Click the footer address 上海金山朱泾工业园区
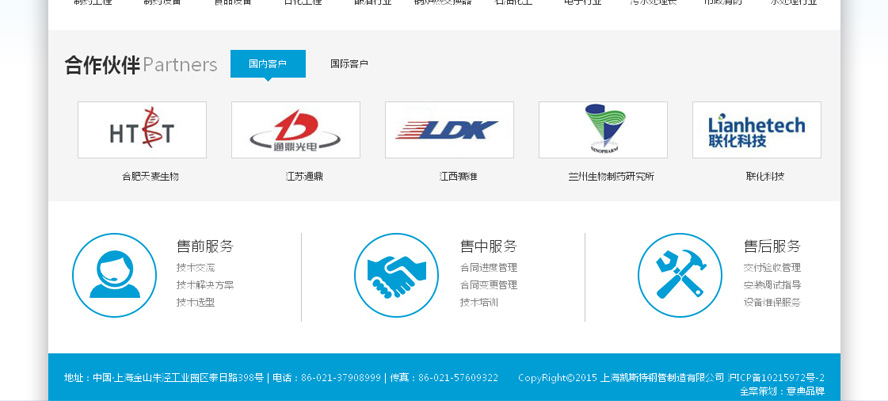The width and height of the screenshot is (888, 401). [163, 378]
